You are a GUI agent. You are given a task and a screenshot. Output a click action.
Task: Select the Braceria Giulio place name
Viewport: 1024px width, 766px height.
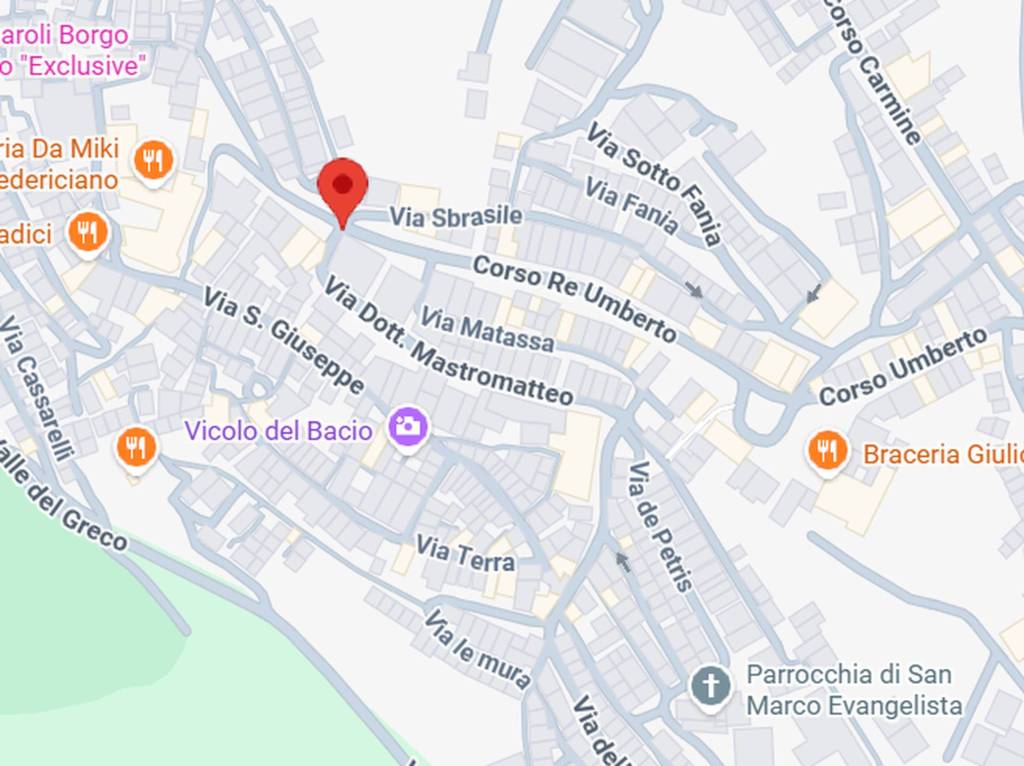(x=943, y=455)
